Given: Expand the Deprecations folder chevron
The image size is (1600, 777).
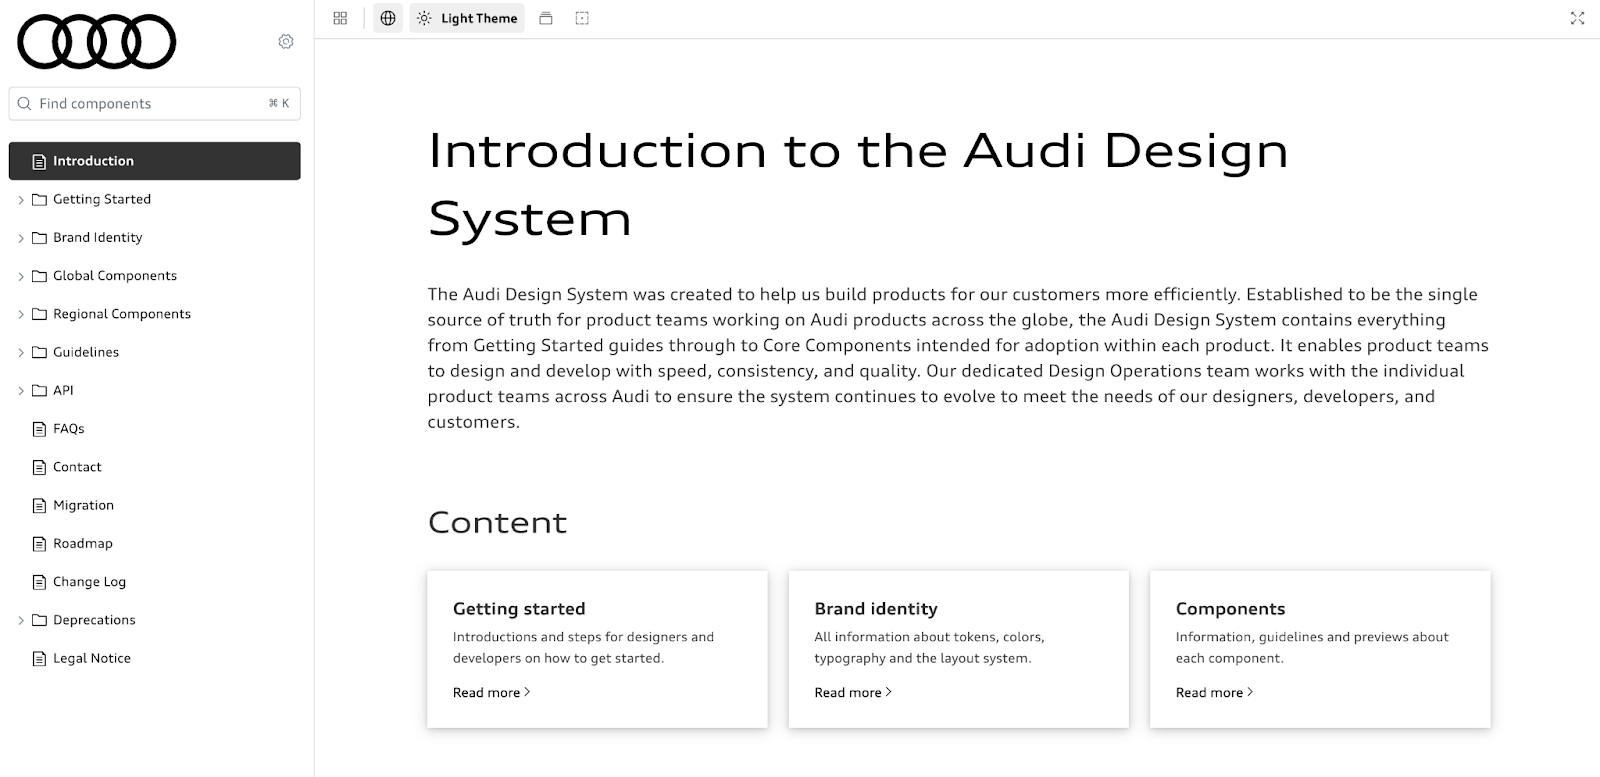Looking at the screenshot, I should 21,620.
